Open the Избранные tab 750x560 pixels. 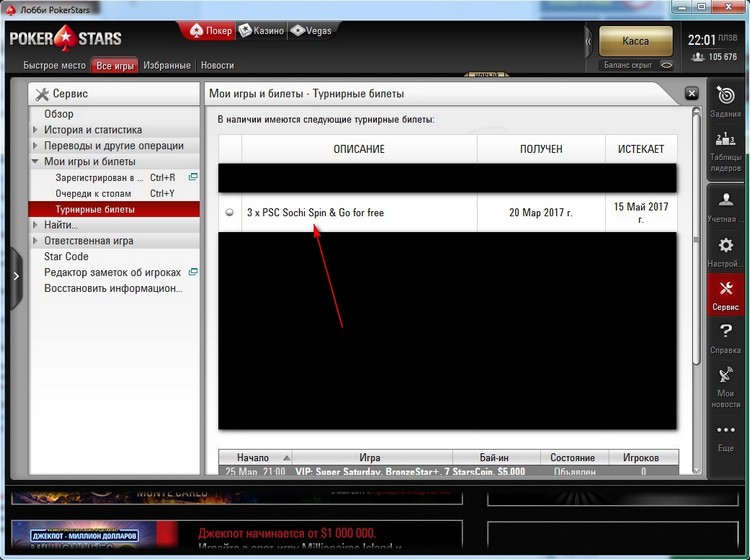point(167,66)
